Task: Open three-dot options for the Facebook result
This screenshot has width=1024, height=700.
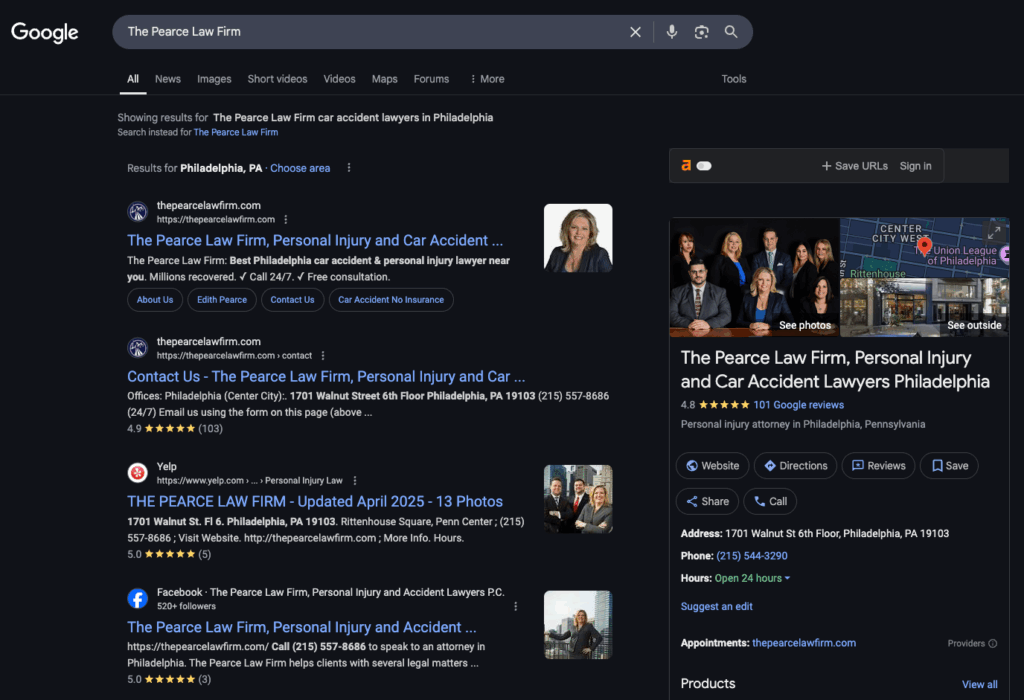Action: pyautogui.click(x=515, y=606)
